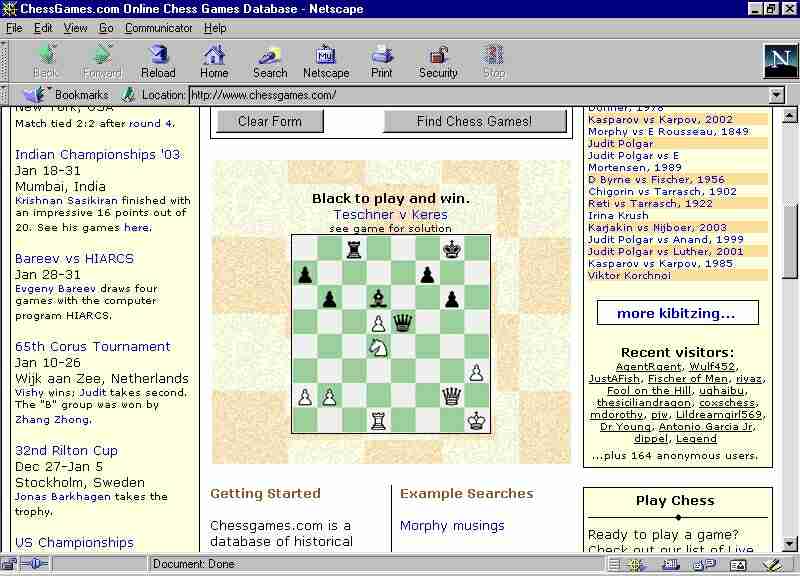Open the Morphy musings example search
The width and height of the screenshot is (800, 576).
click(452, 525)
